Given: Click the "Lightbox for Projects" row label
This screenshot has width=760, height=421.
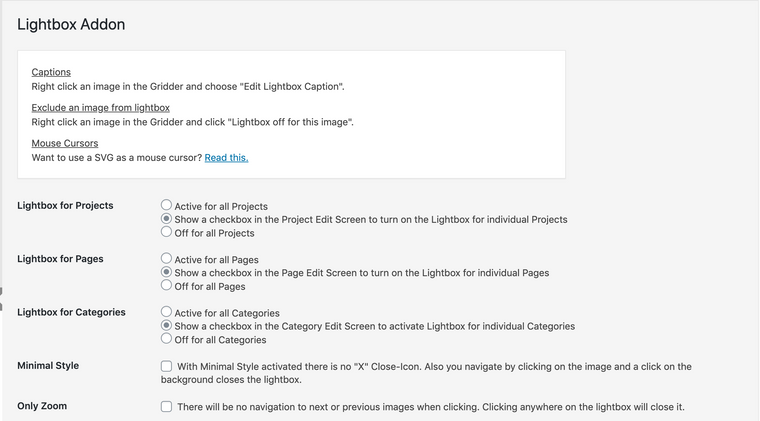Looking at the screenshot, I should coord(65,205).
